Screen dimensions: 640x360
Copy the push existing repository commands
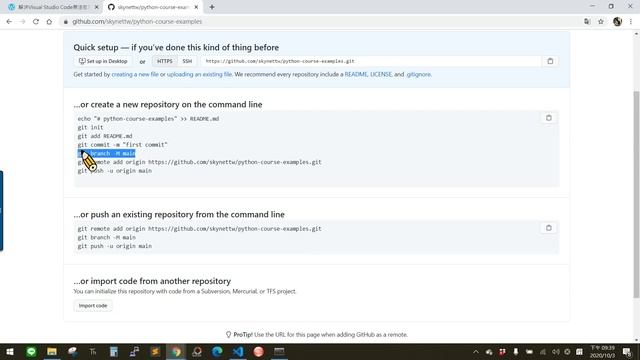point(549,228)
